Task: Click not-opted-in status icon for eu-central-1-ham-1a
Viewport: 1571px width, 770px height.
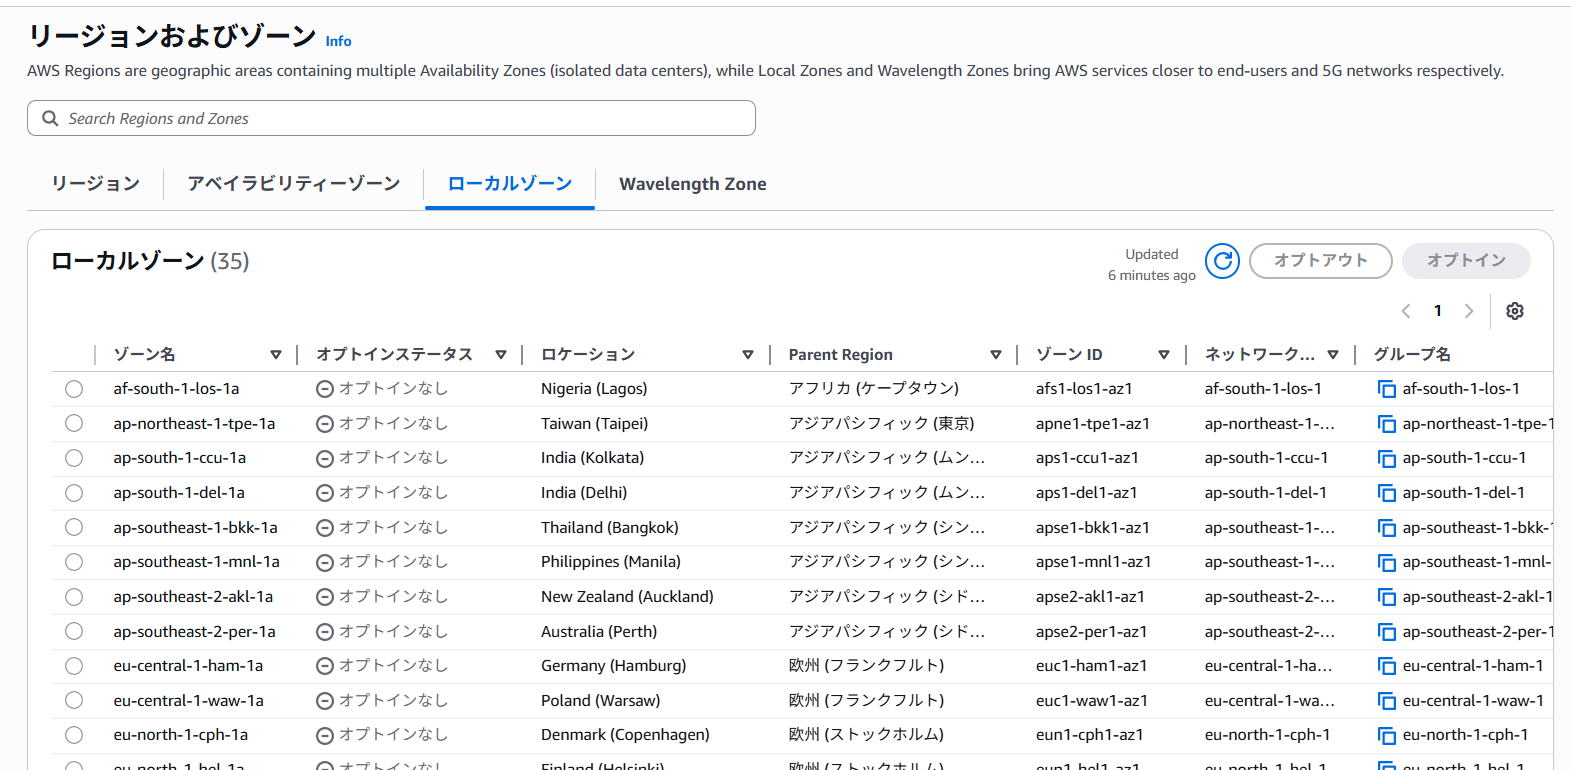Action: tap(325, 666)
